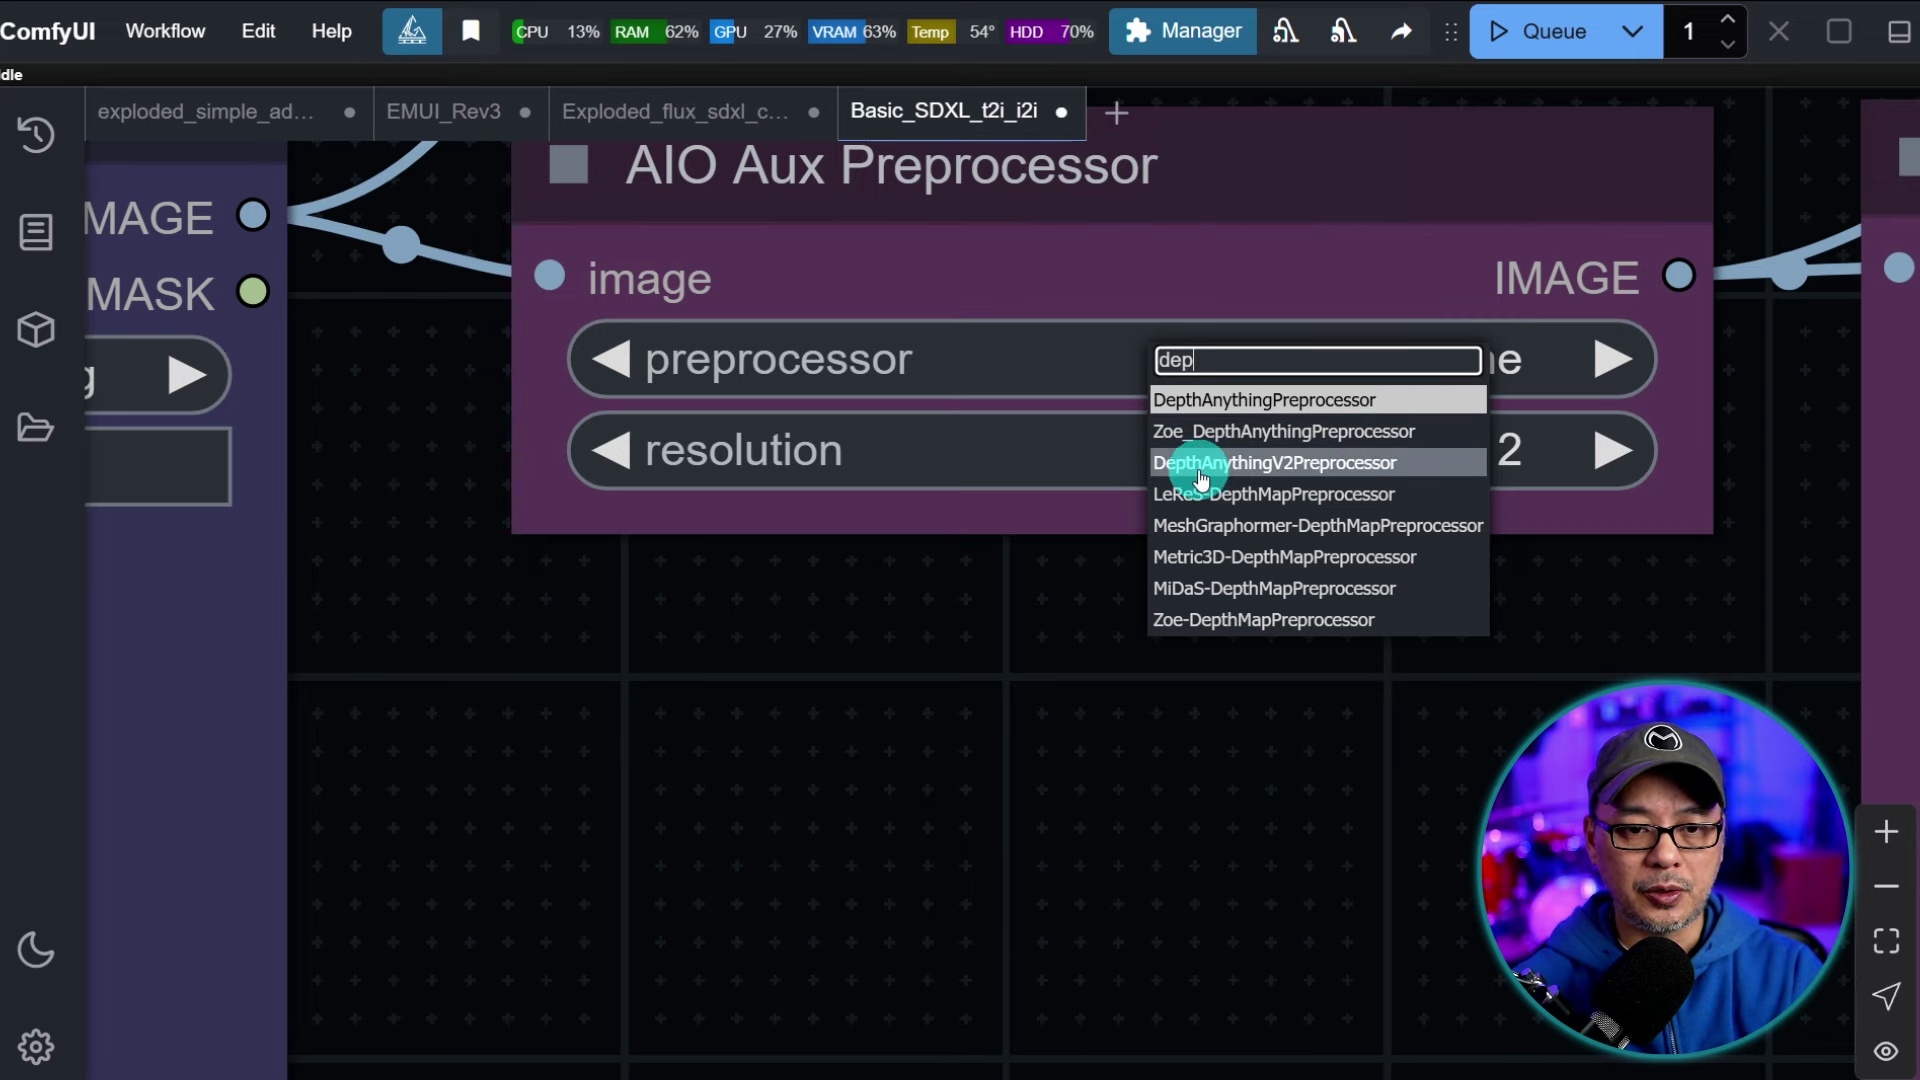Toggle link visibility eye icon
Image resolution: width=1920 pixels, height=1080 pixels.
click(x=1886, y=1051)
